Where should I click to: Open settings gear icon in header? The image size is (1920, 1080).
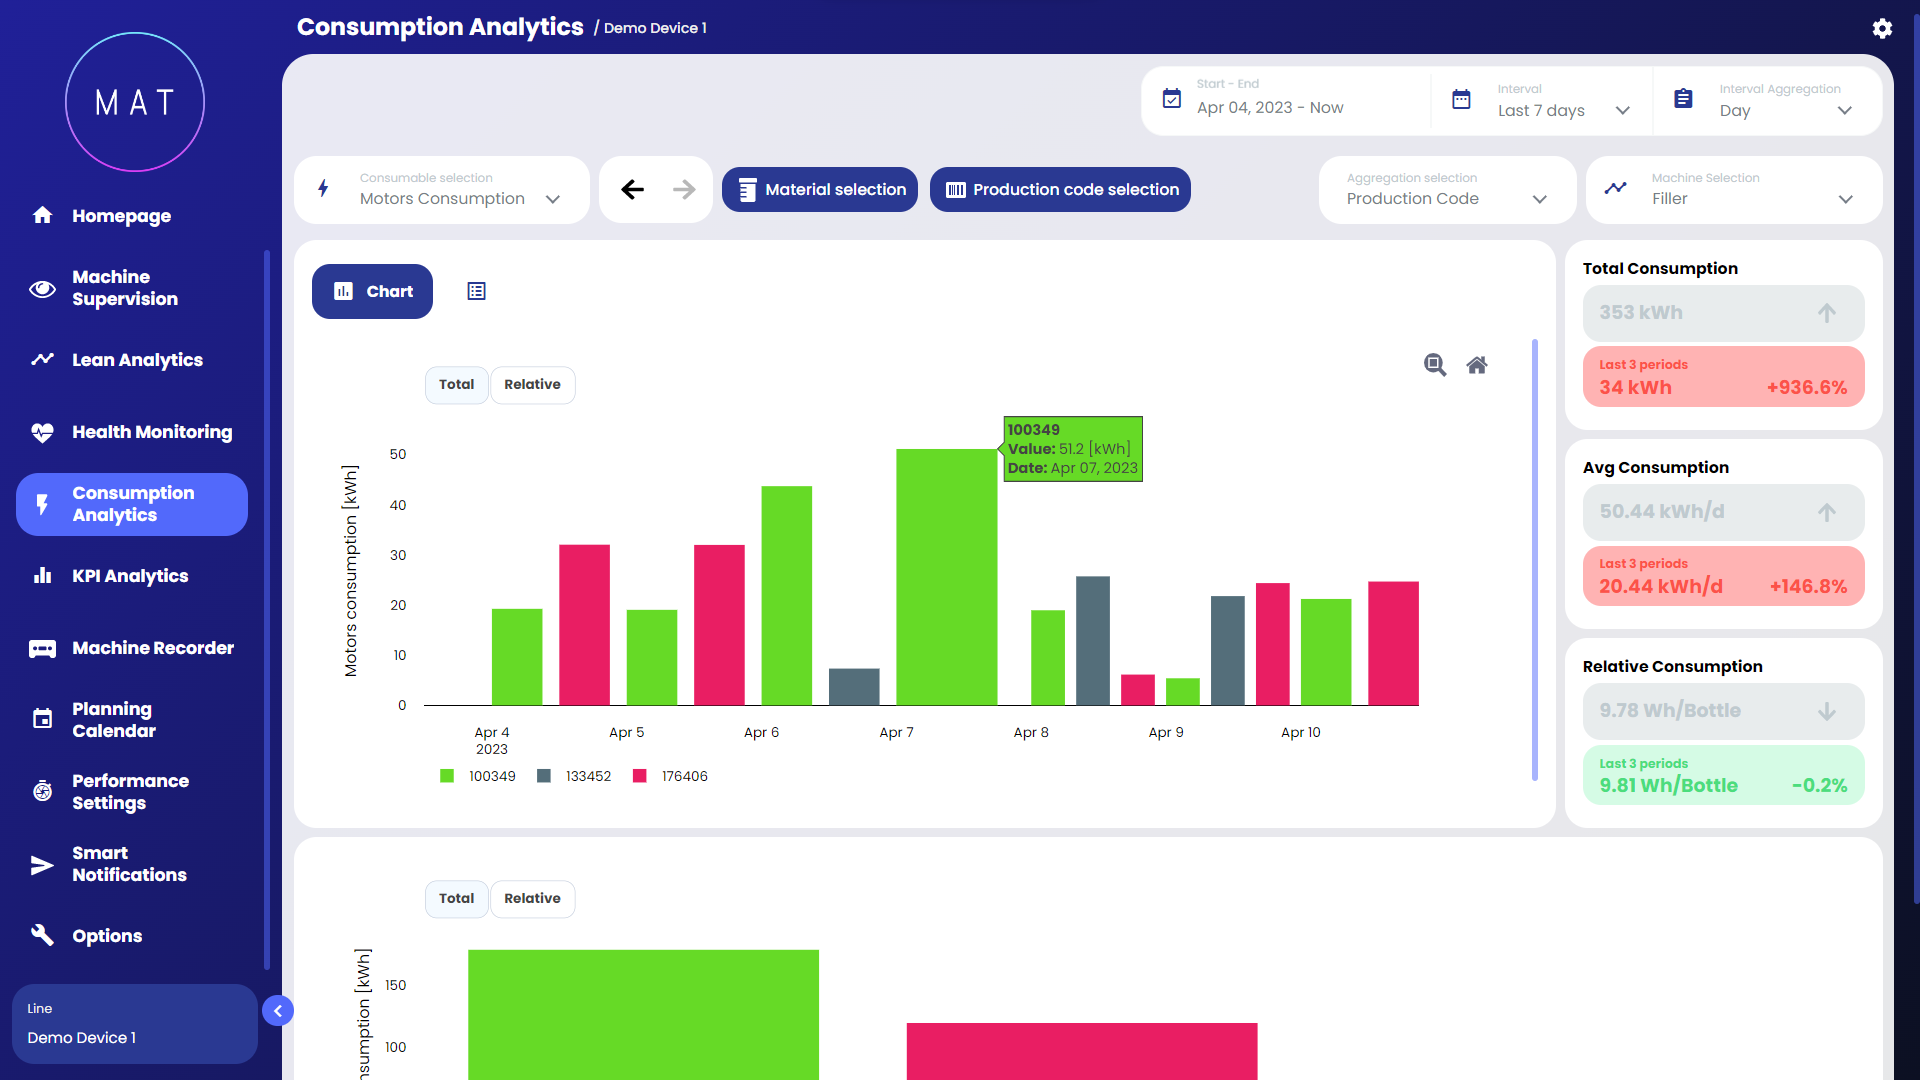pyautogui.click(x=1882, y=28)
